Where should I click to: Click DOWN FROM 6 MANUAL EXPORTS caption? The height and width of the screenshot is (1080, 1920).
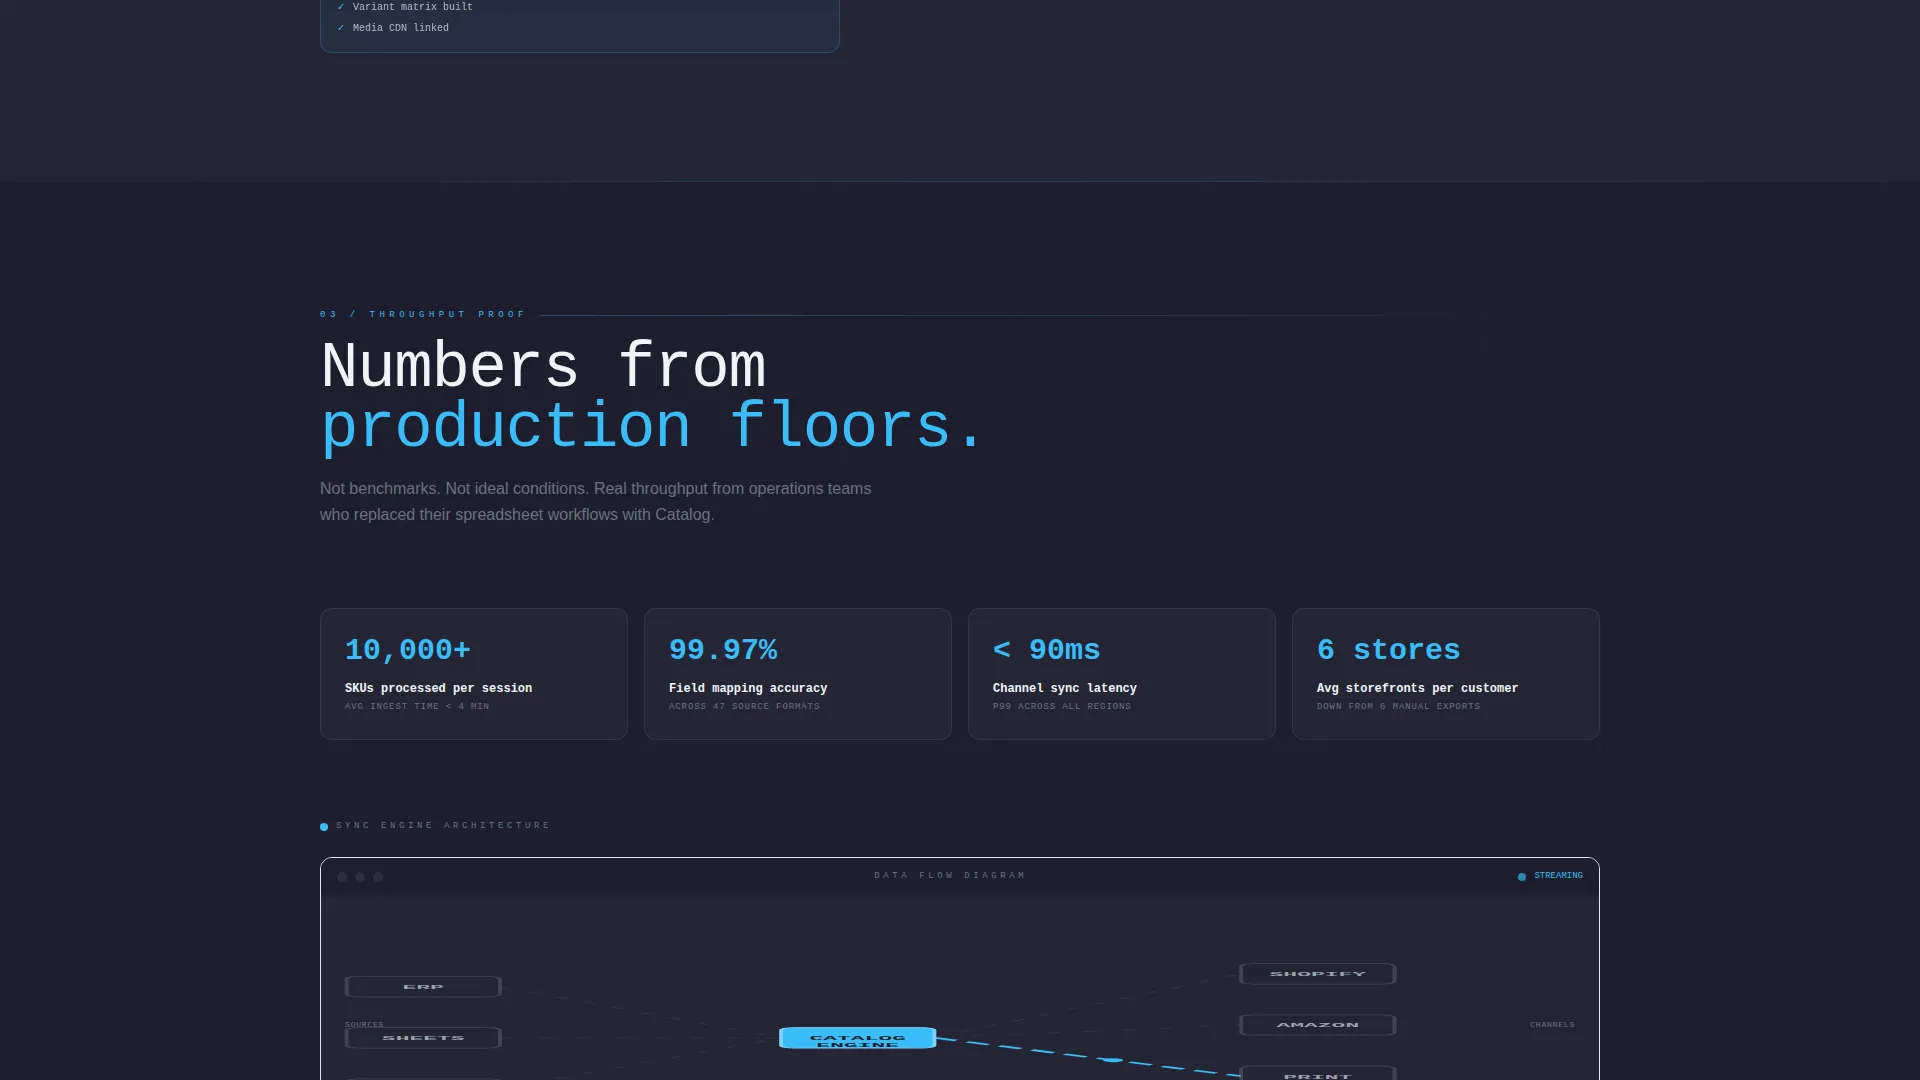(x=1398, y=707)
